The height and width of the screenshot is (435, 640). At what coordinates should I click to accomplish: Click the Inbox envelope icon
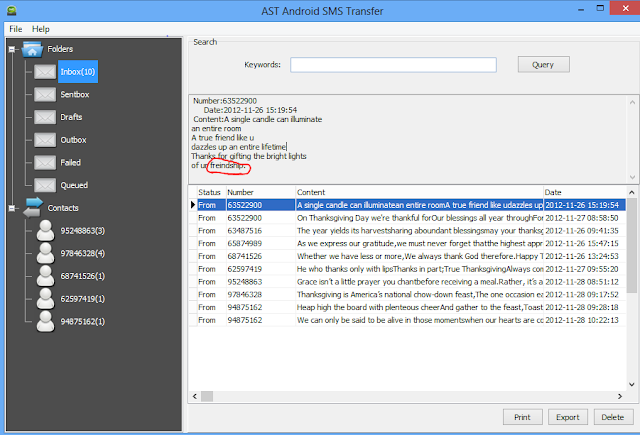[45, 72]
